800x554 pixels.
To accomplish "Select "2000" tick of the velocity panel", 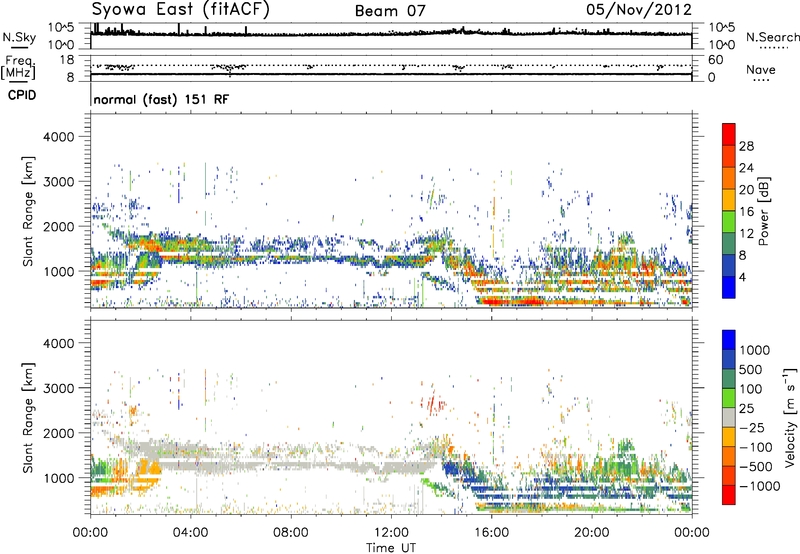I will point(58,433).
